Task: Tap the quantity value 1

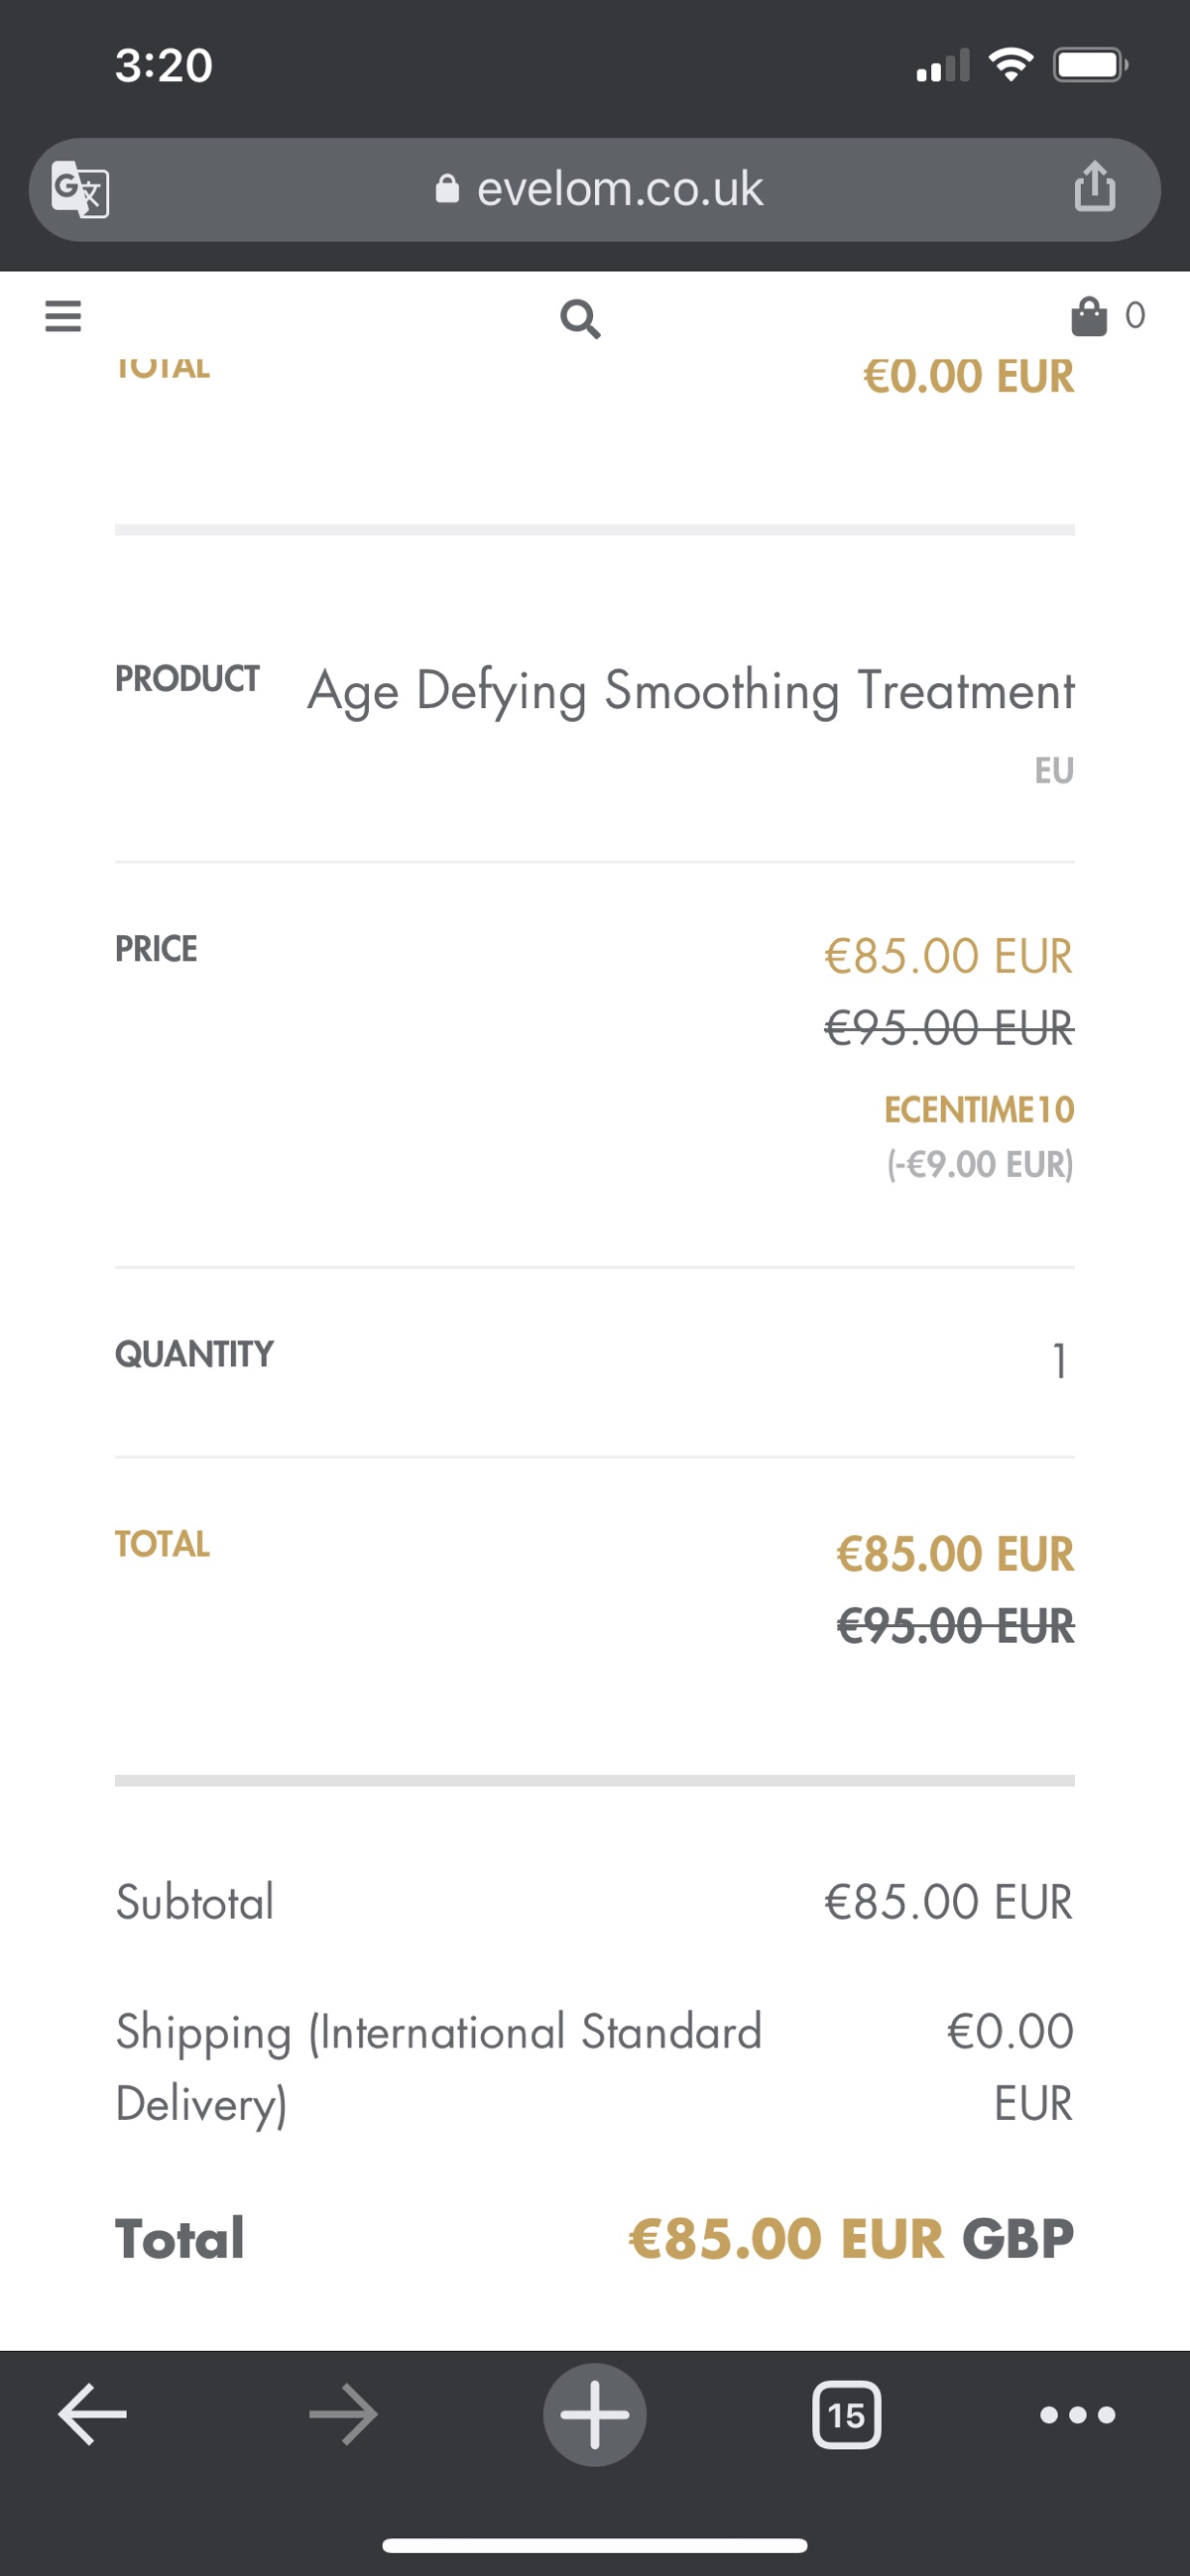Action: pos(1060,1361)
